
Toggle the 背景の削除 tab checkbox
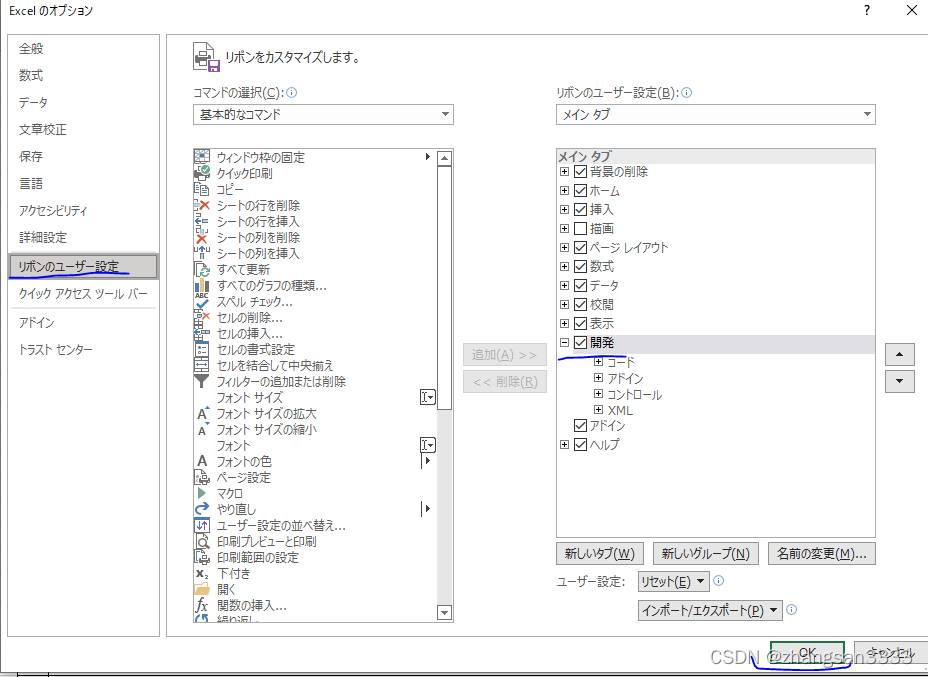(x=580, y=172)
